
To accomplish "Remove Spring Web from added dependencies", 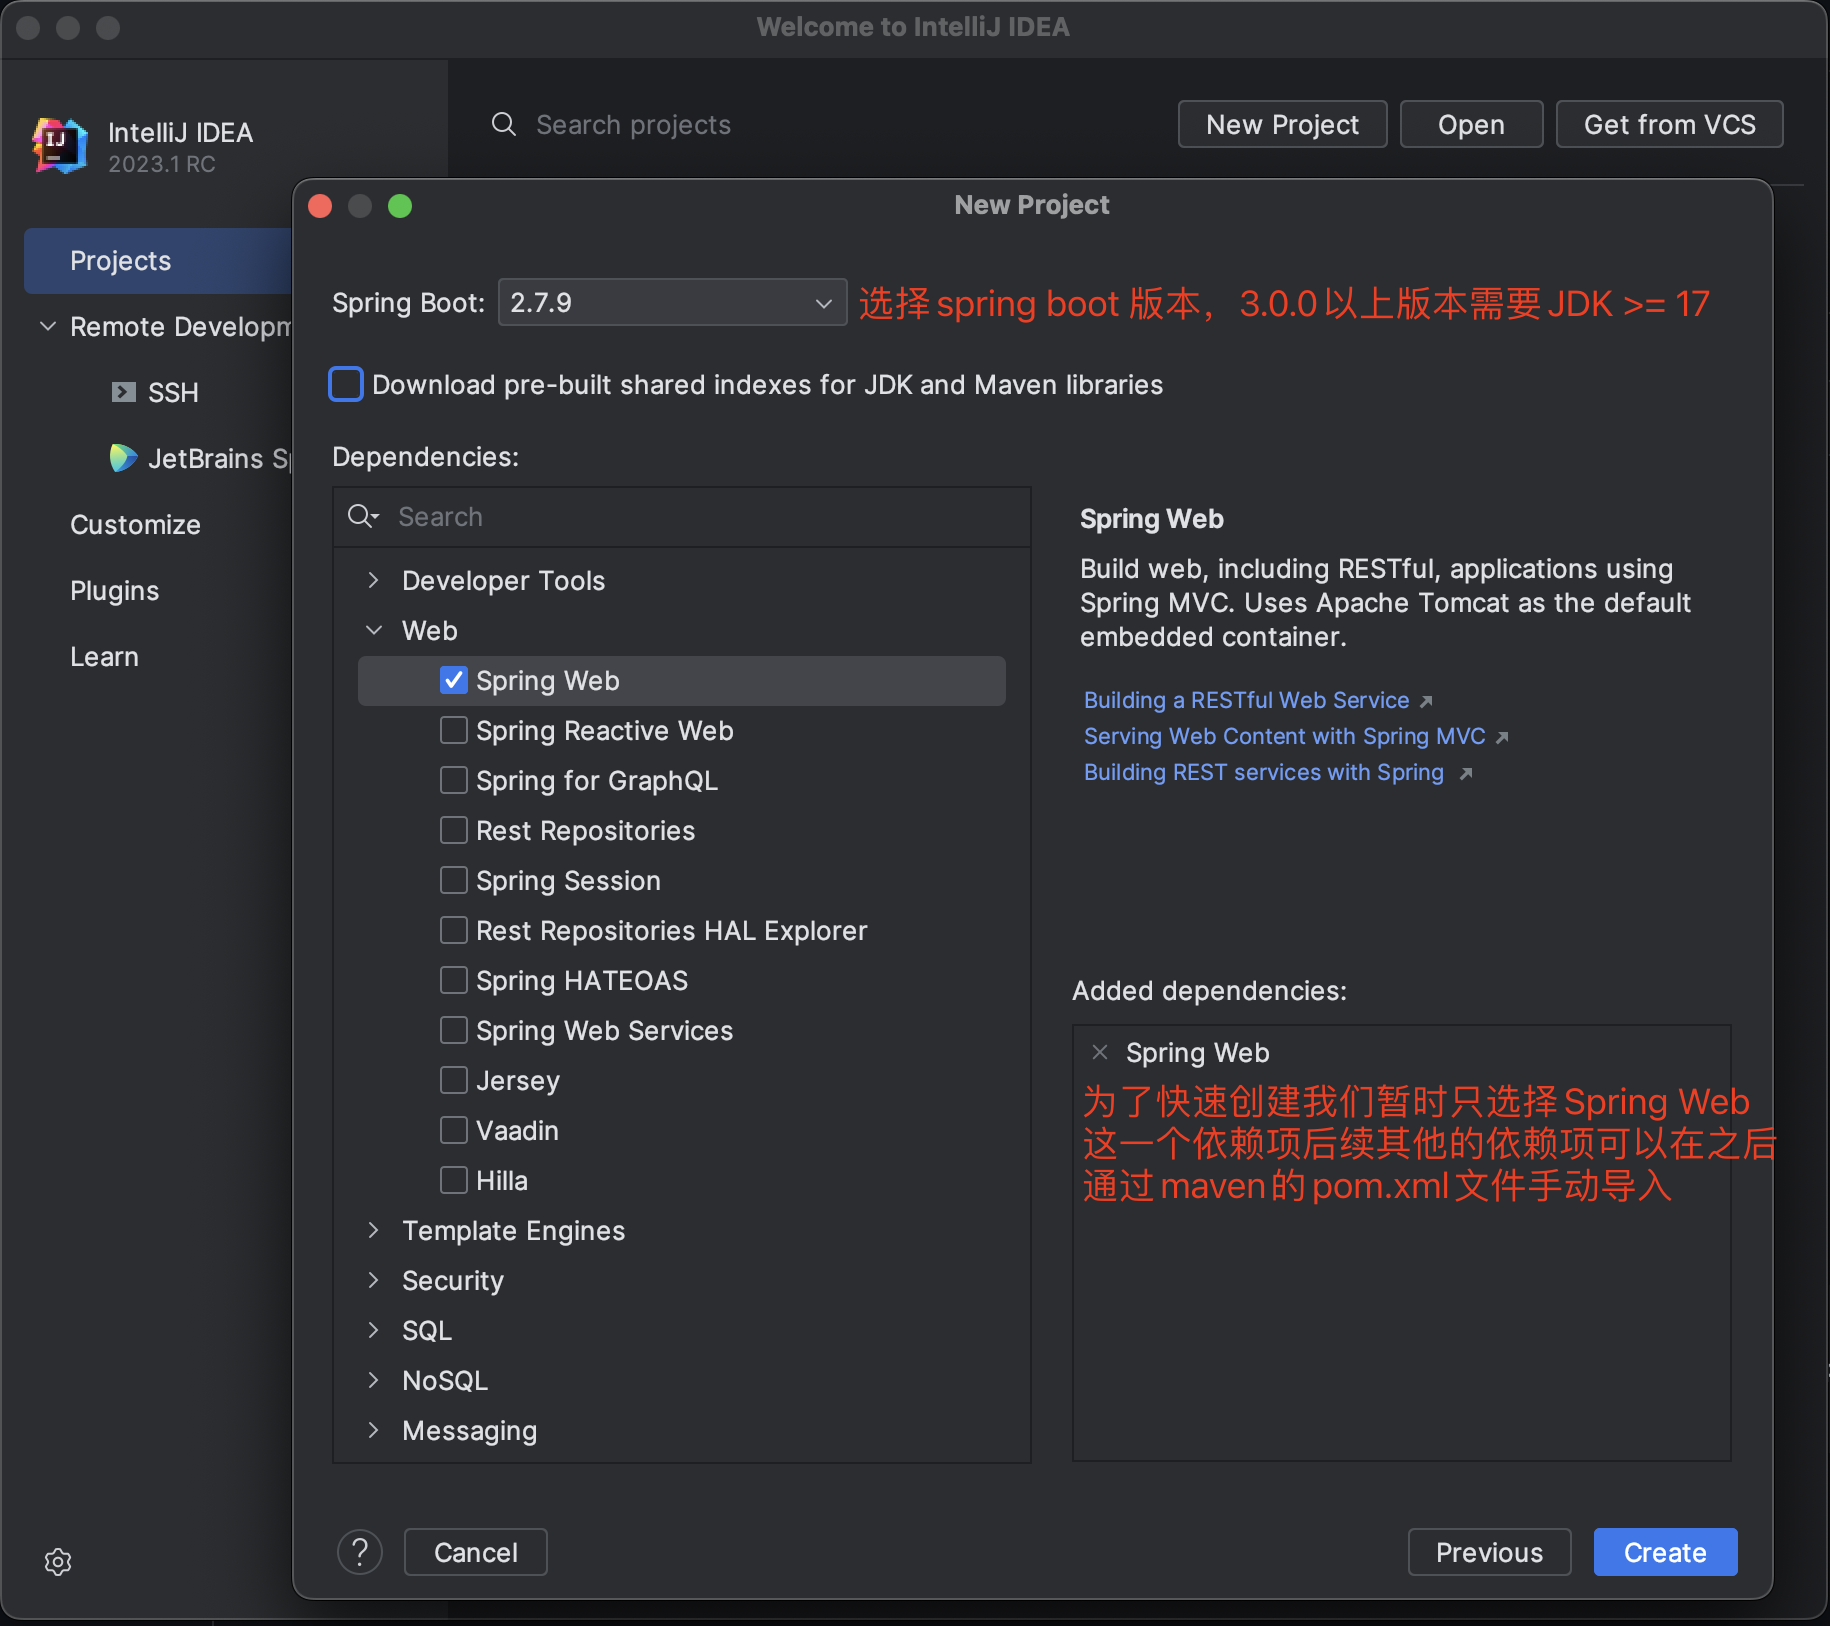I will [1100, 1052].
